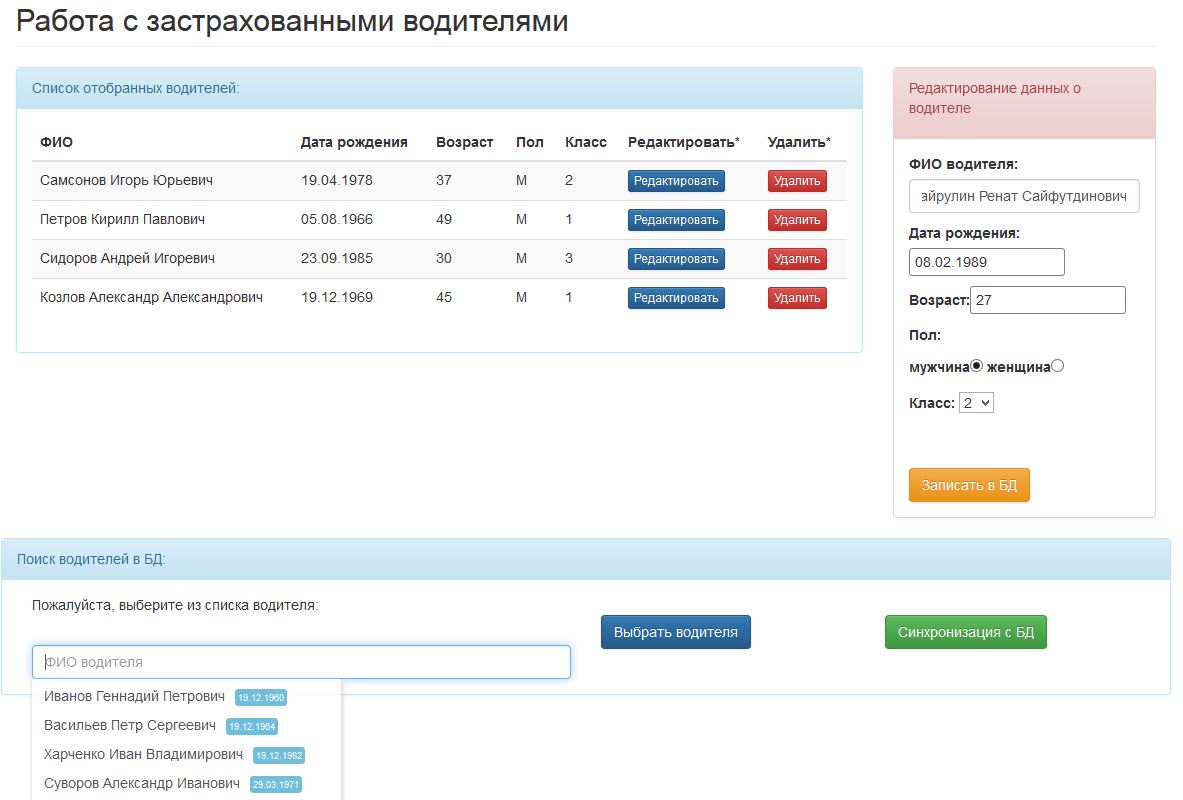Click the gender value in Петров's row
The height and width of the screenshot is (800, 1183).
521,220
